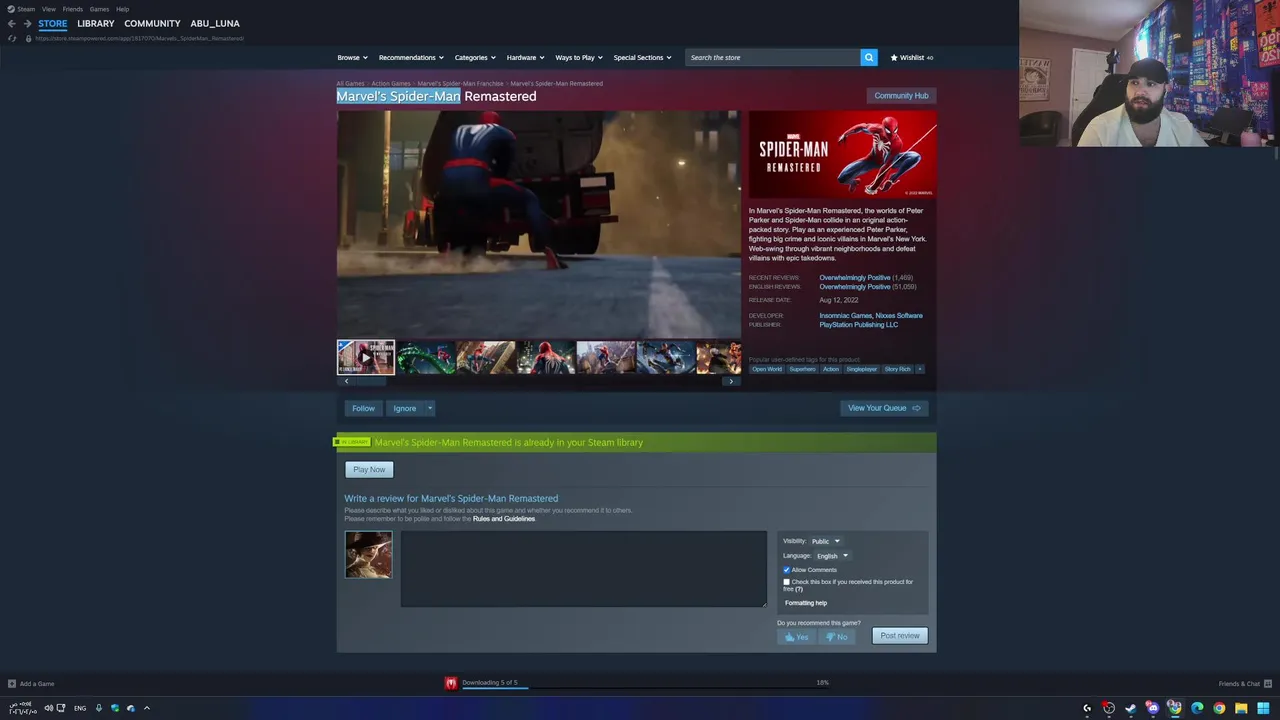
Task: Open the Wishlist link
Action: 911,57
